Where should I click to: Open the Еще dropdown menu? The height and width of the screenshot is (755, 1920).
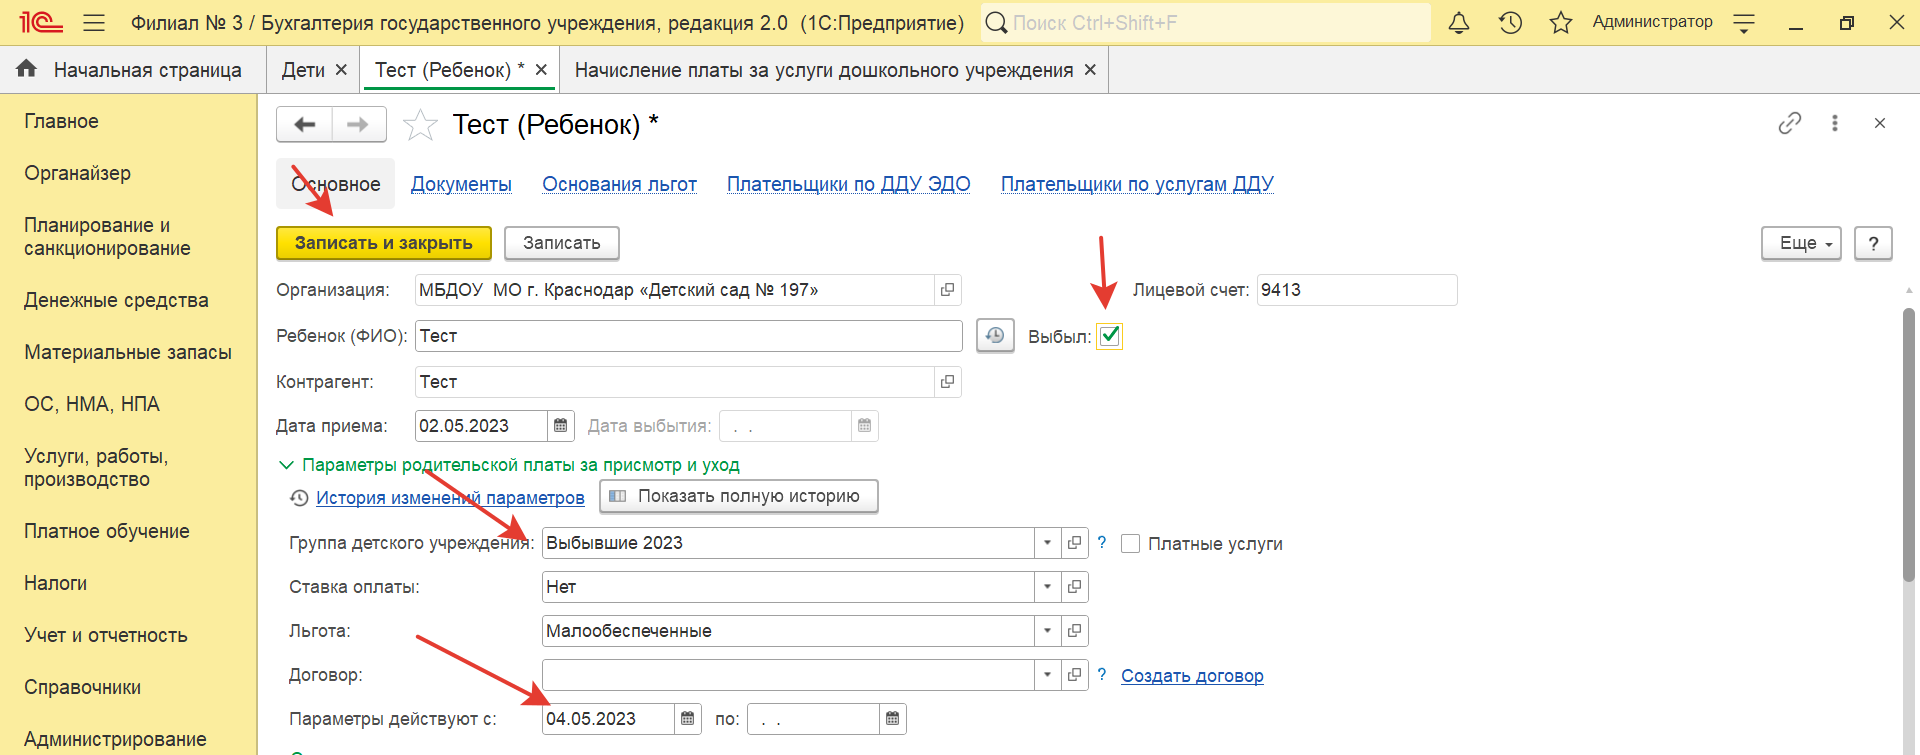[x=1800, y=243]
